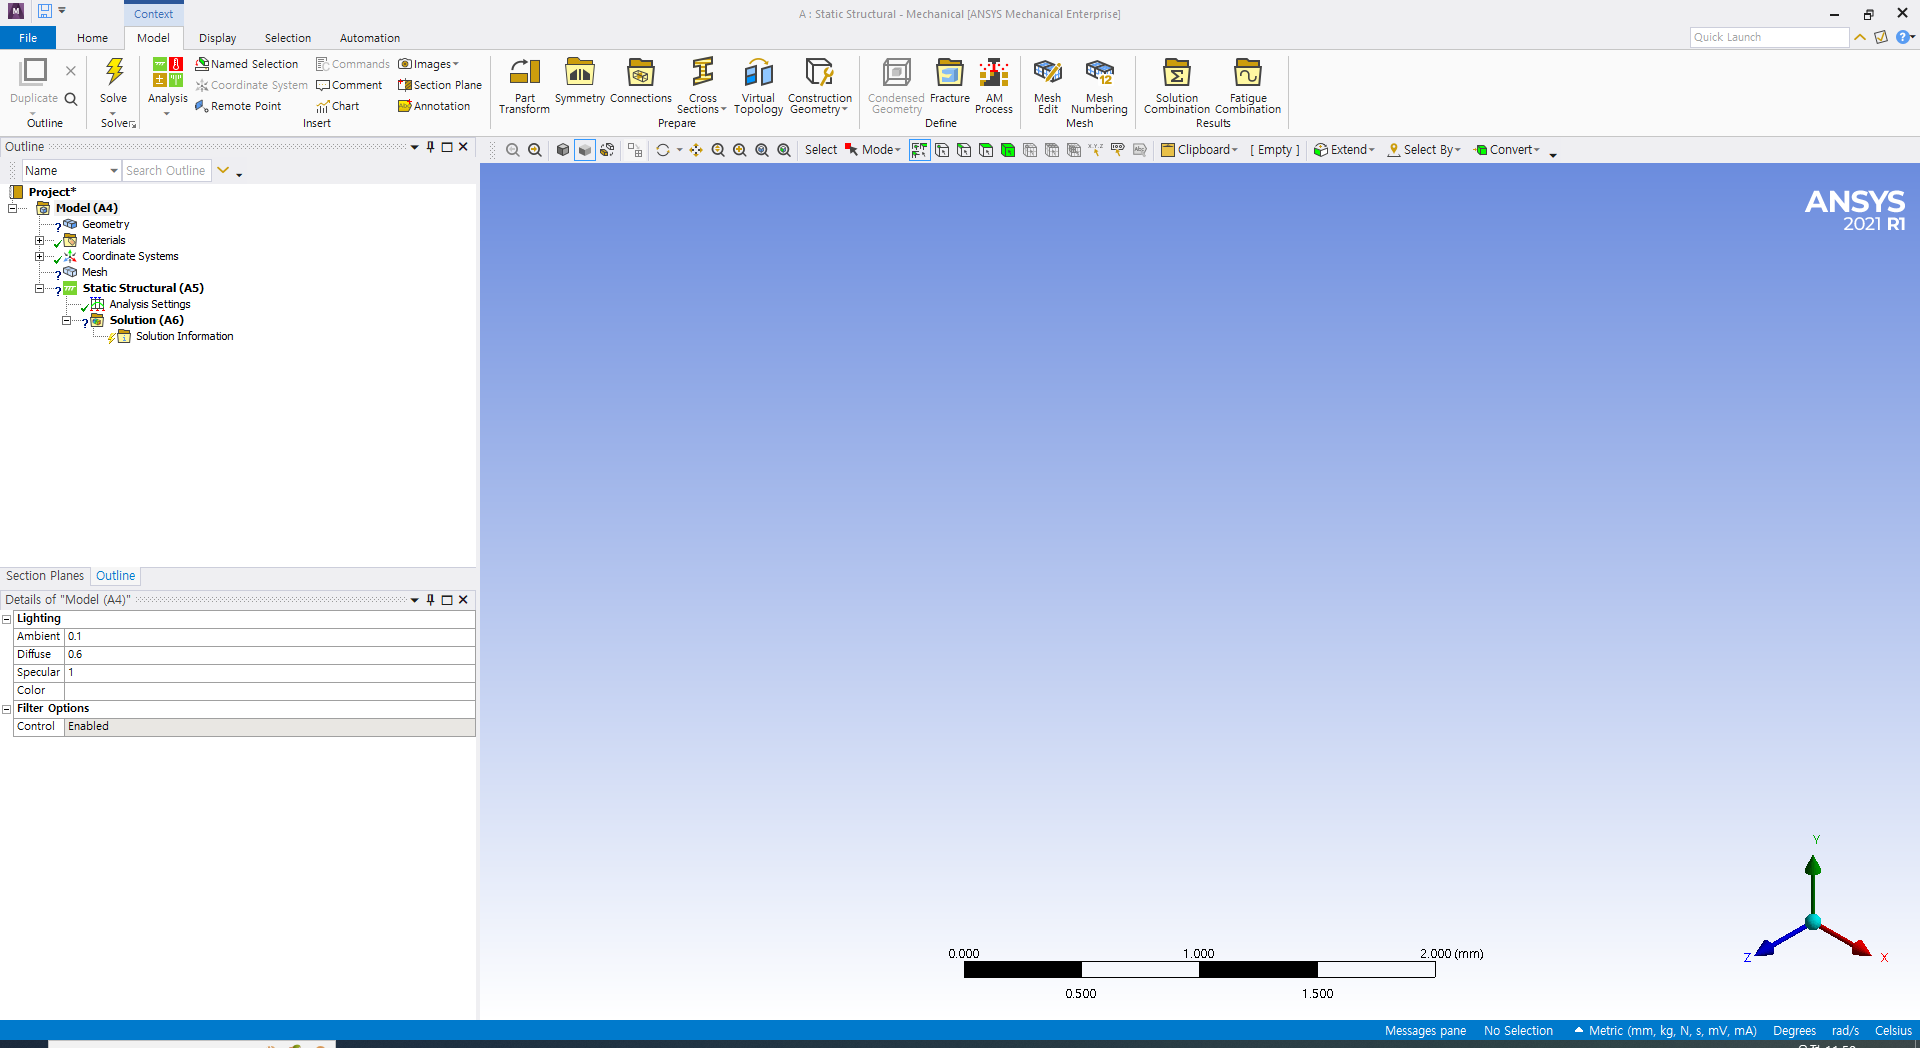Click the Find magnifier in Outline group

click(x=71, y=99)
